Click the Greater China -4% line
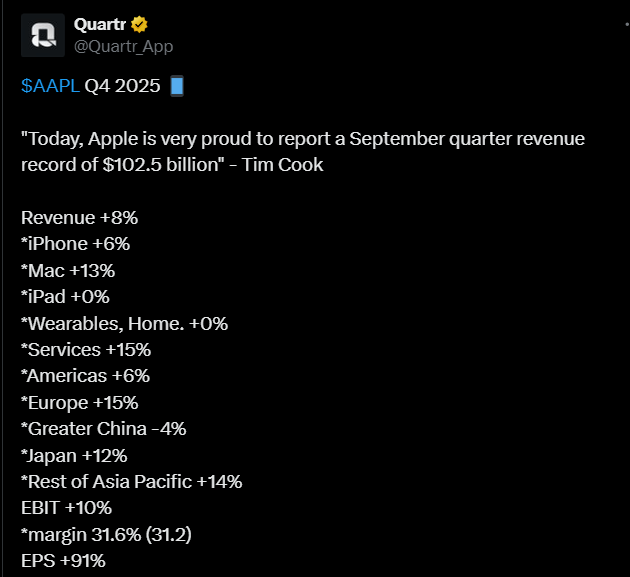This screenshot has width=630, height=577. click(103, 428)
